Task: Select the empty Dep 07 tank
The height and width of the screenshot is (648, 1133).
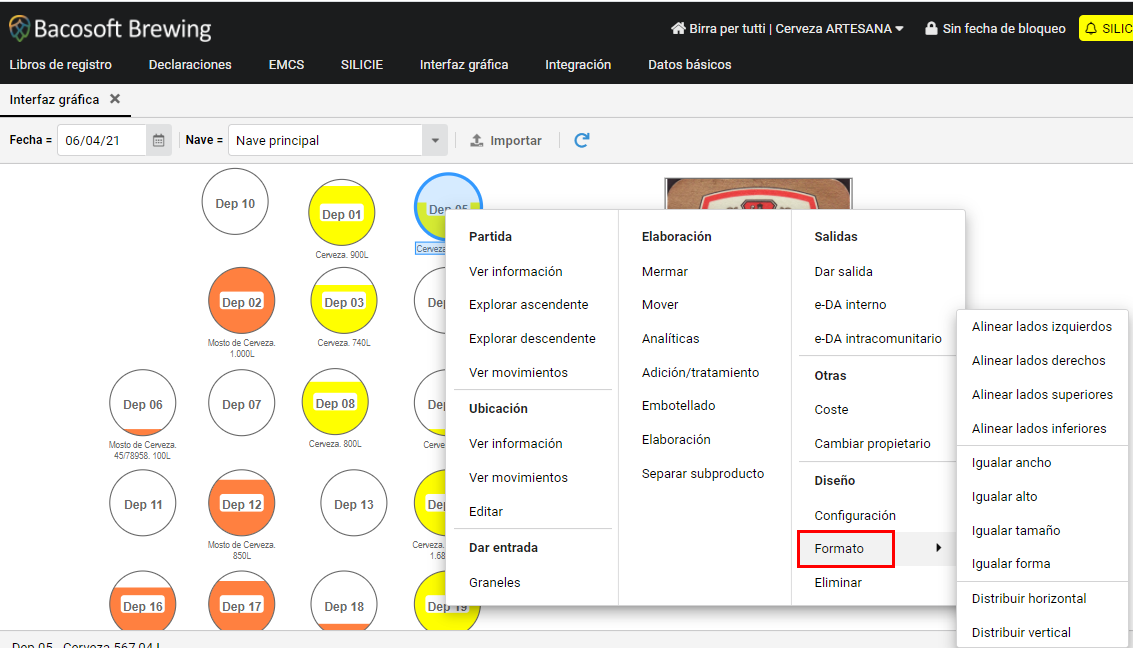Action: 241,403
